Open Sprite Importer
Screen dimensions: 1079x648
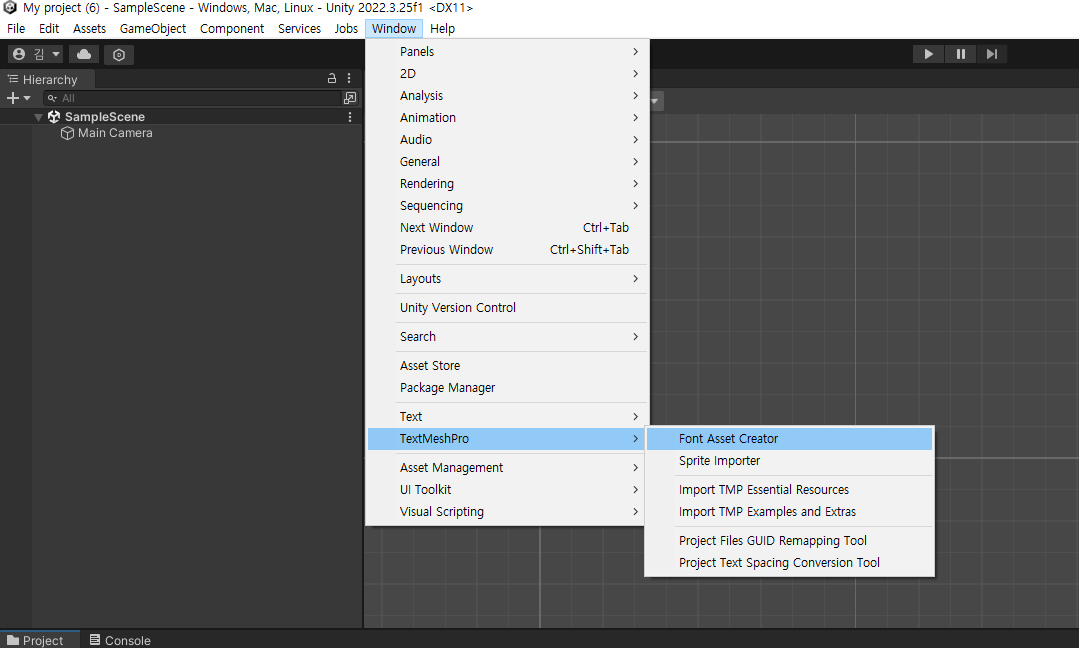coord(789,460)
